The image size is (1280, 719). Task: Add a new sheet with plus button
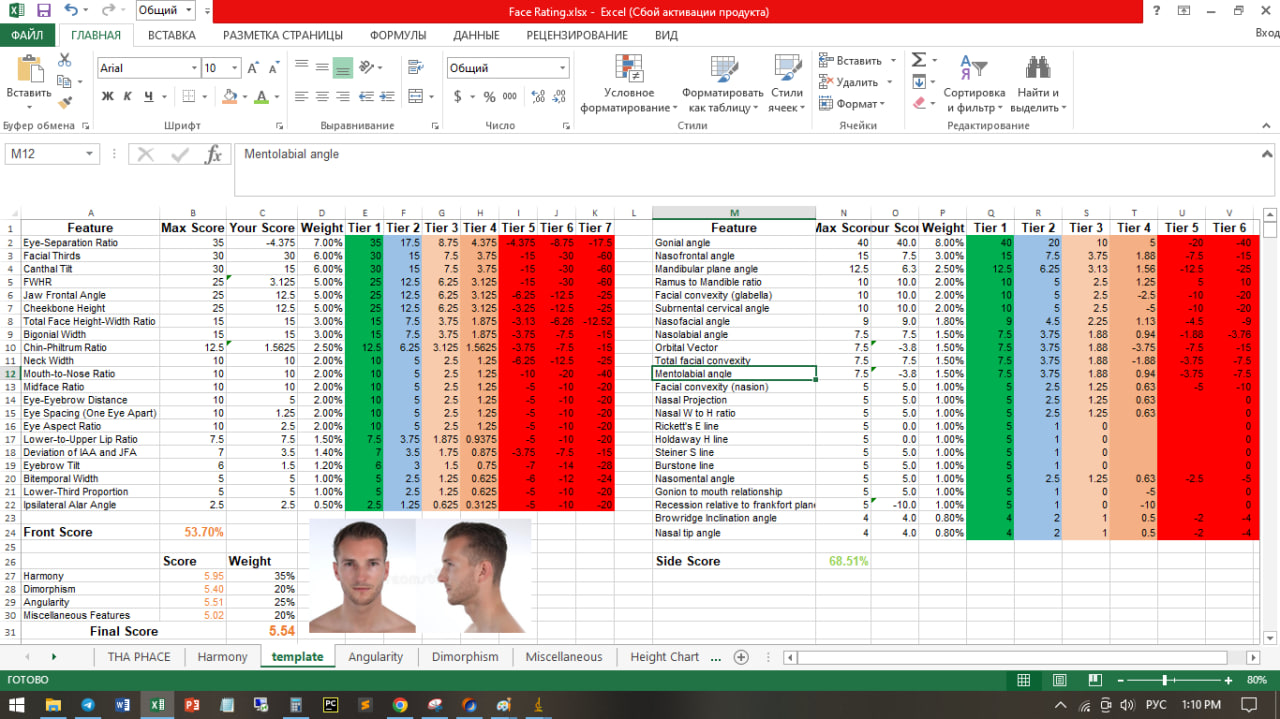coord(741,657)
